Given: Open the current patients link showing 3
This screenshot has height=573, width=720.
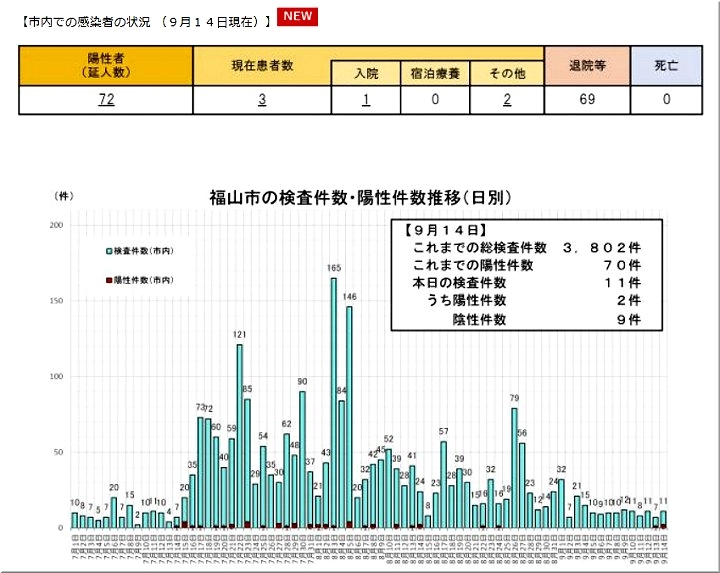Looking at the screenshot, I should 262,100.
